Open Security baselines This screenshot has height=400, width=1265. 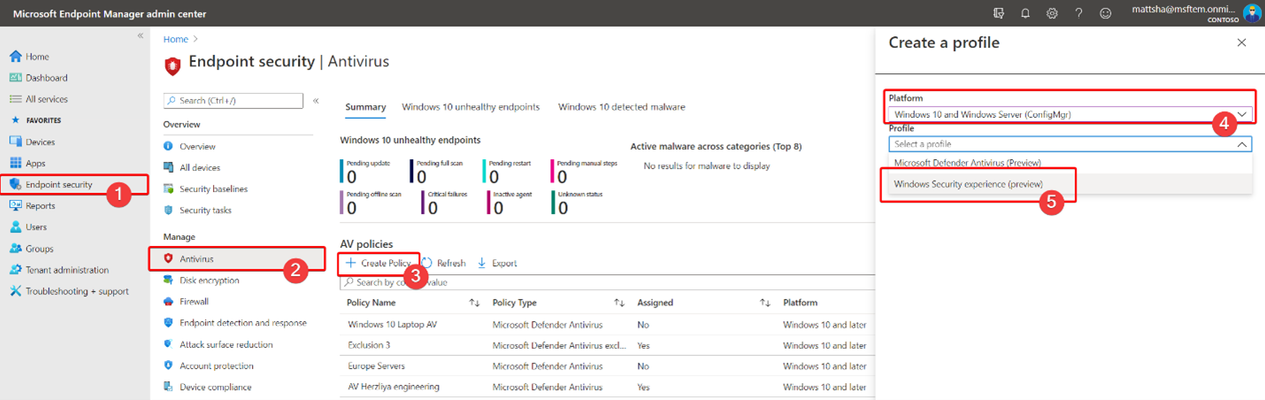pos(213,189)
